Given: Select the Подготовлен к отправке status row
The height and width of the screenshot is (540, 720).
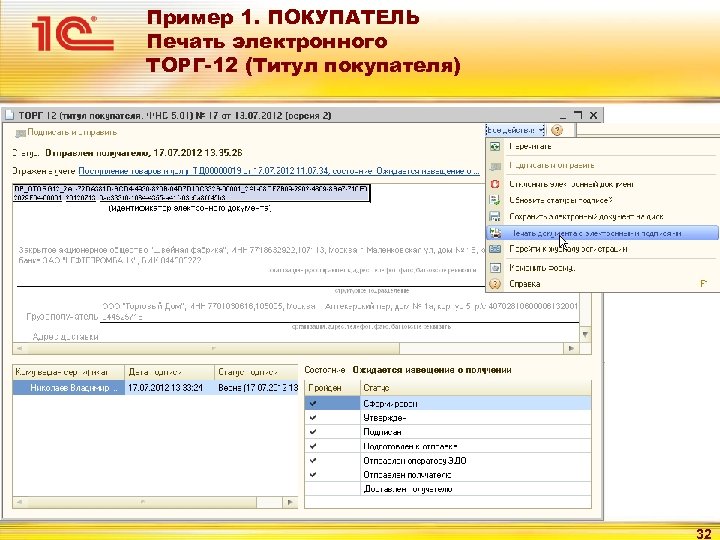Looking at the screenshot, I should coord(448,446).
